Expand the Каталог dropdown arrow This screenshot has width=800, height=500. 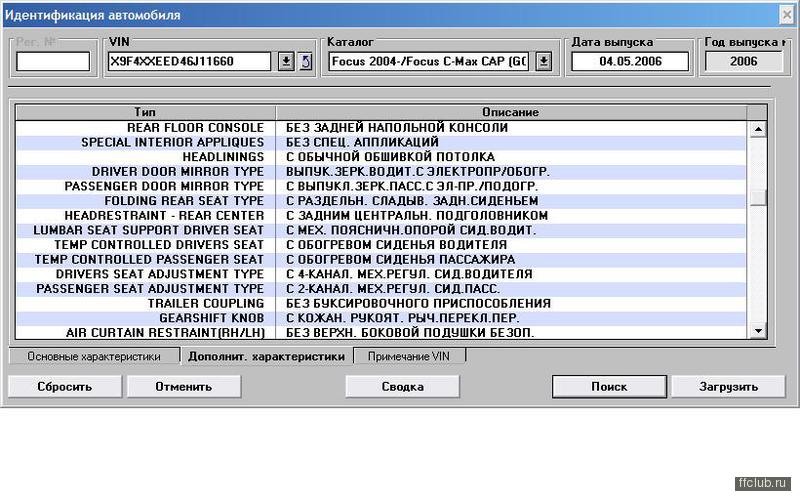tap(544, 62)
